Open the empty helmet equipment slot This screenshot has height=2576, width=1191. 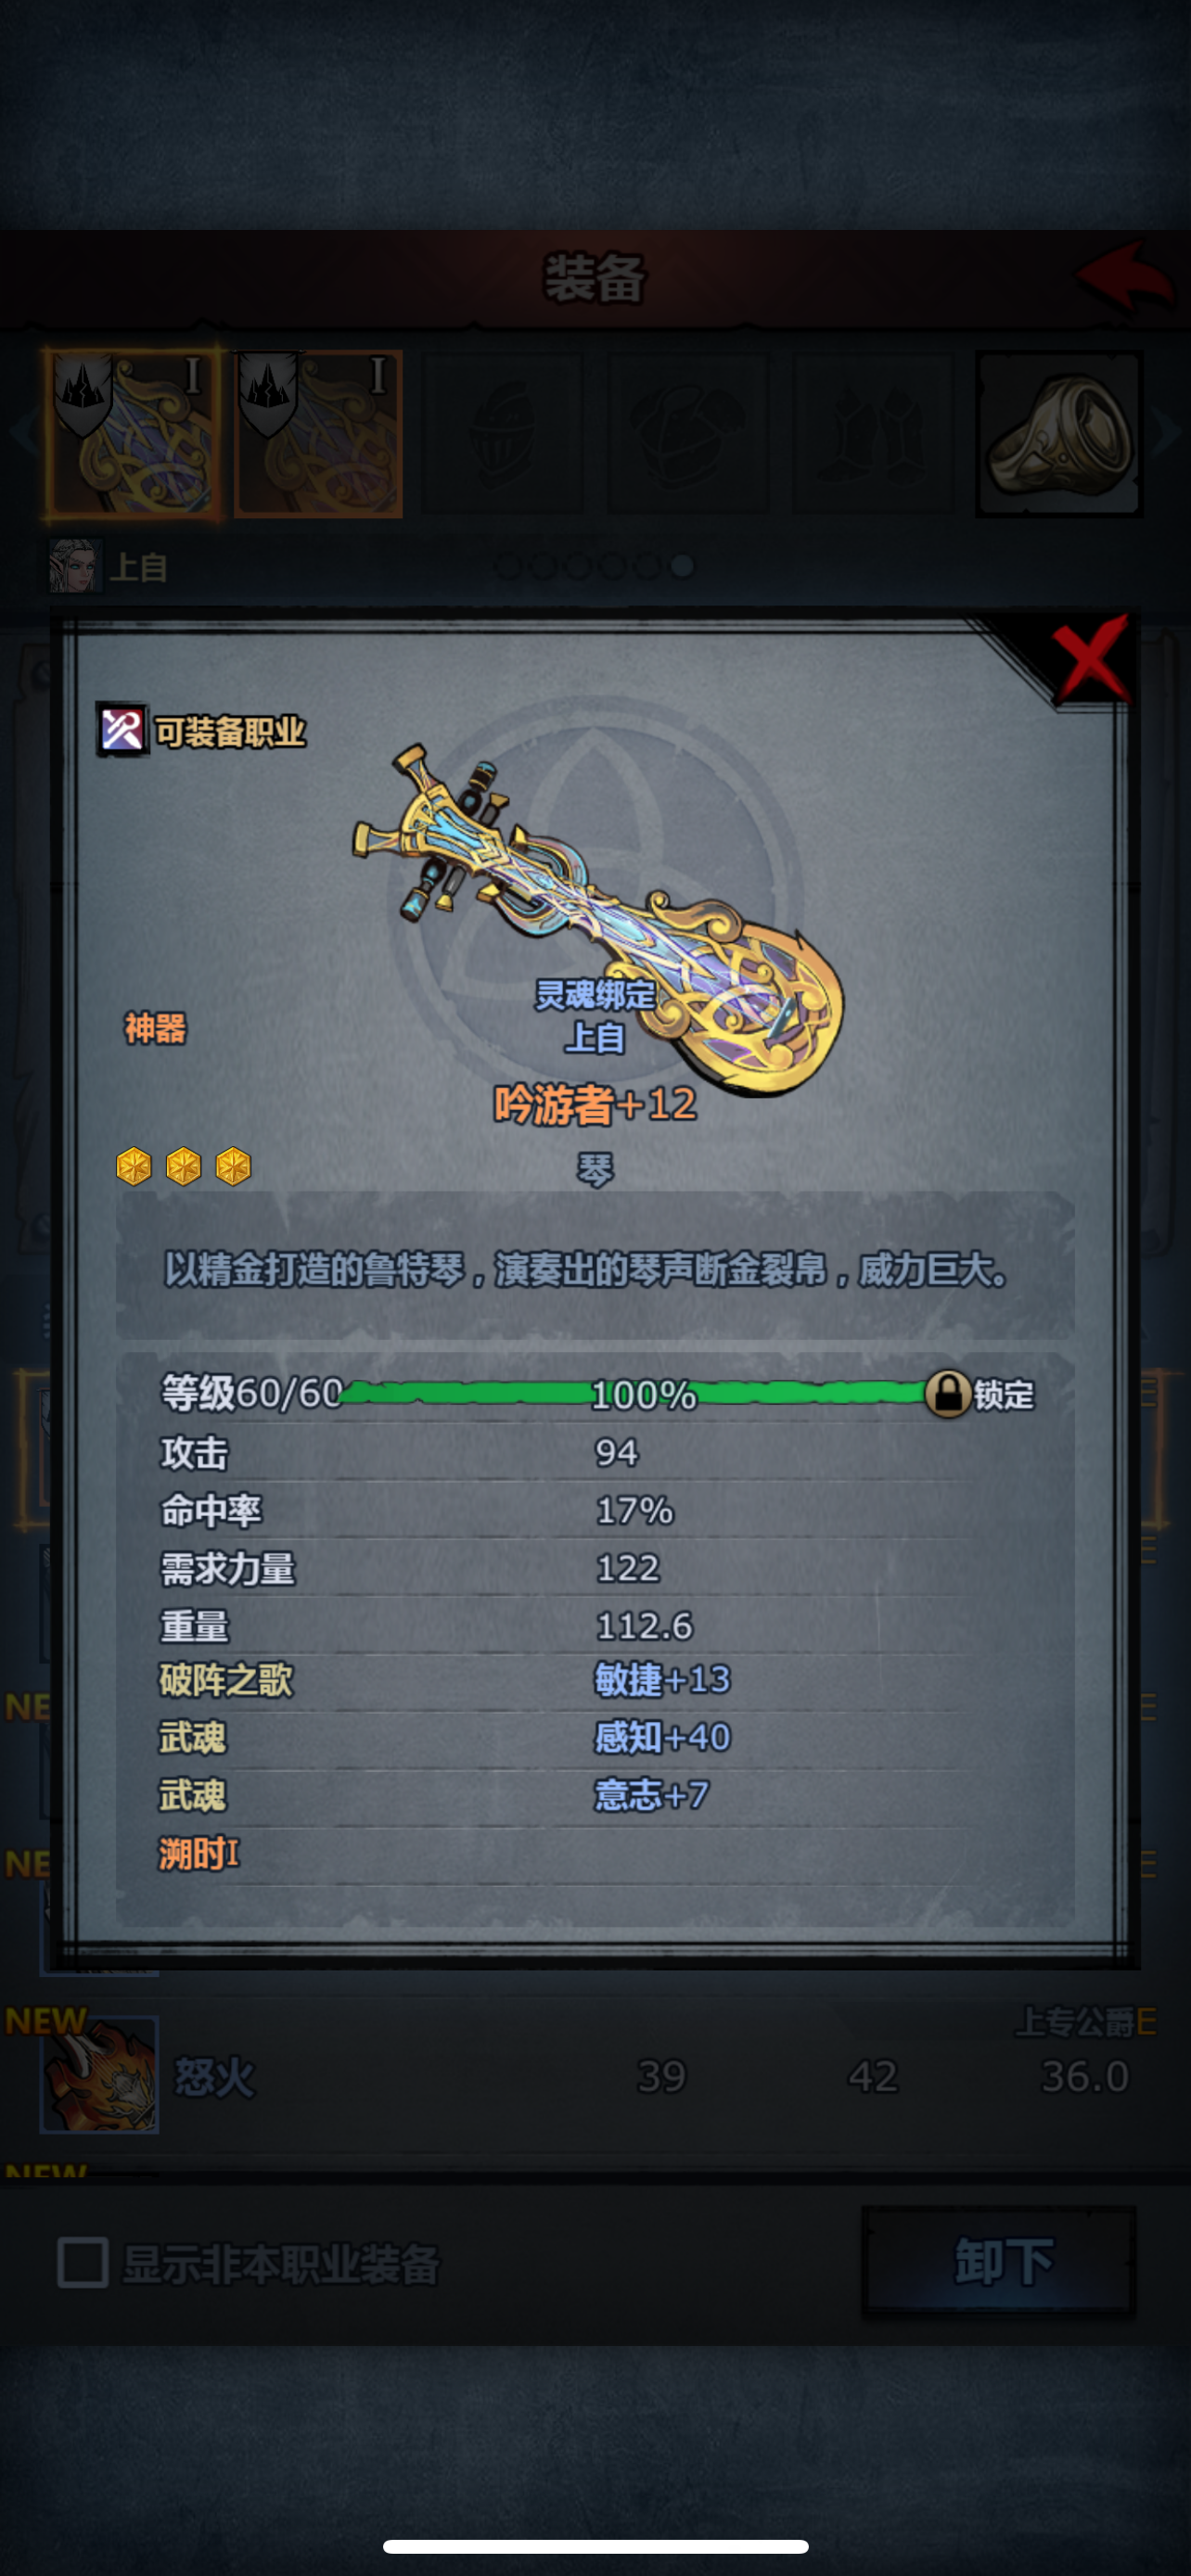pos(503,433)
